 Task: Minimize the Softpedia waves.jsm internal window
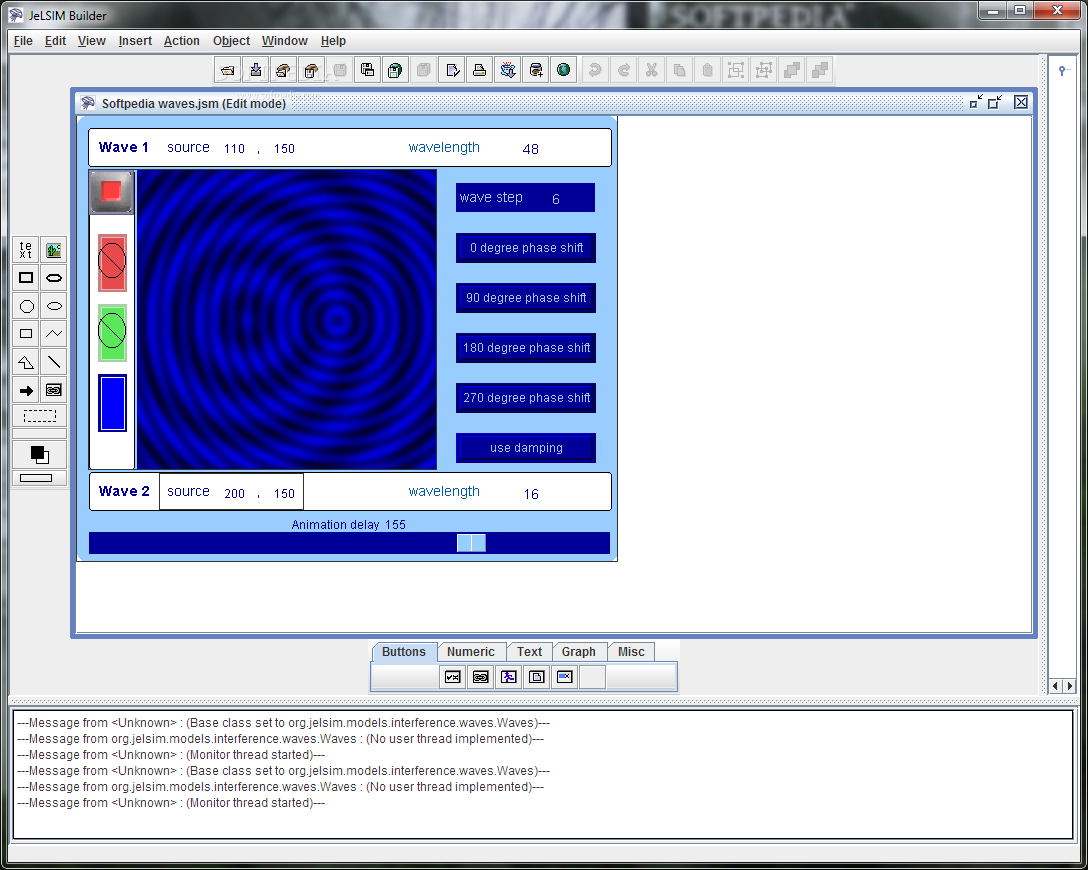click(976, 103)
